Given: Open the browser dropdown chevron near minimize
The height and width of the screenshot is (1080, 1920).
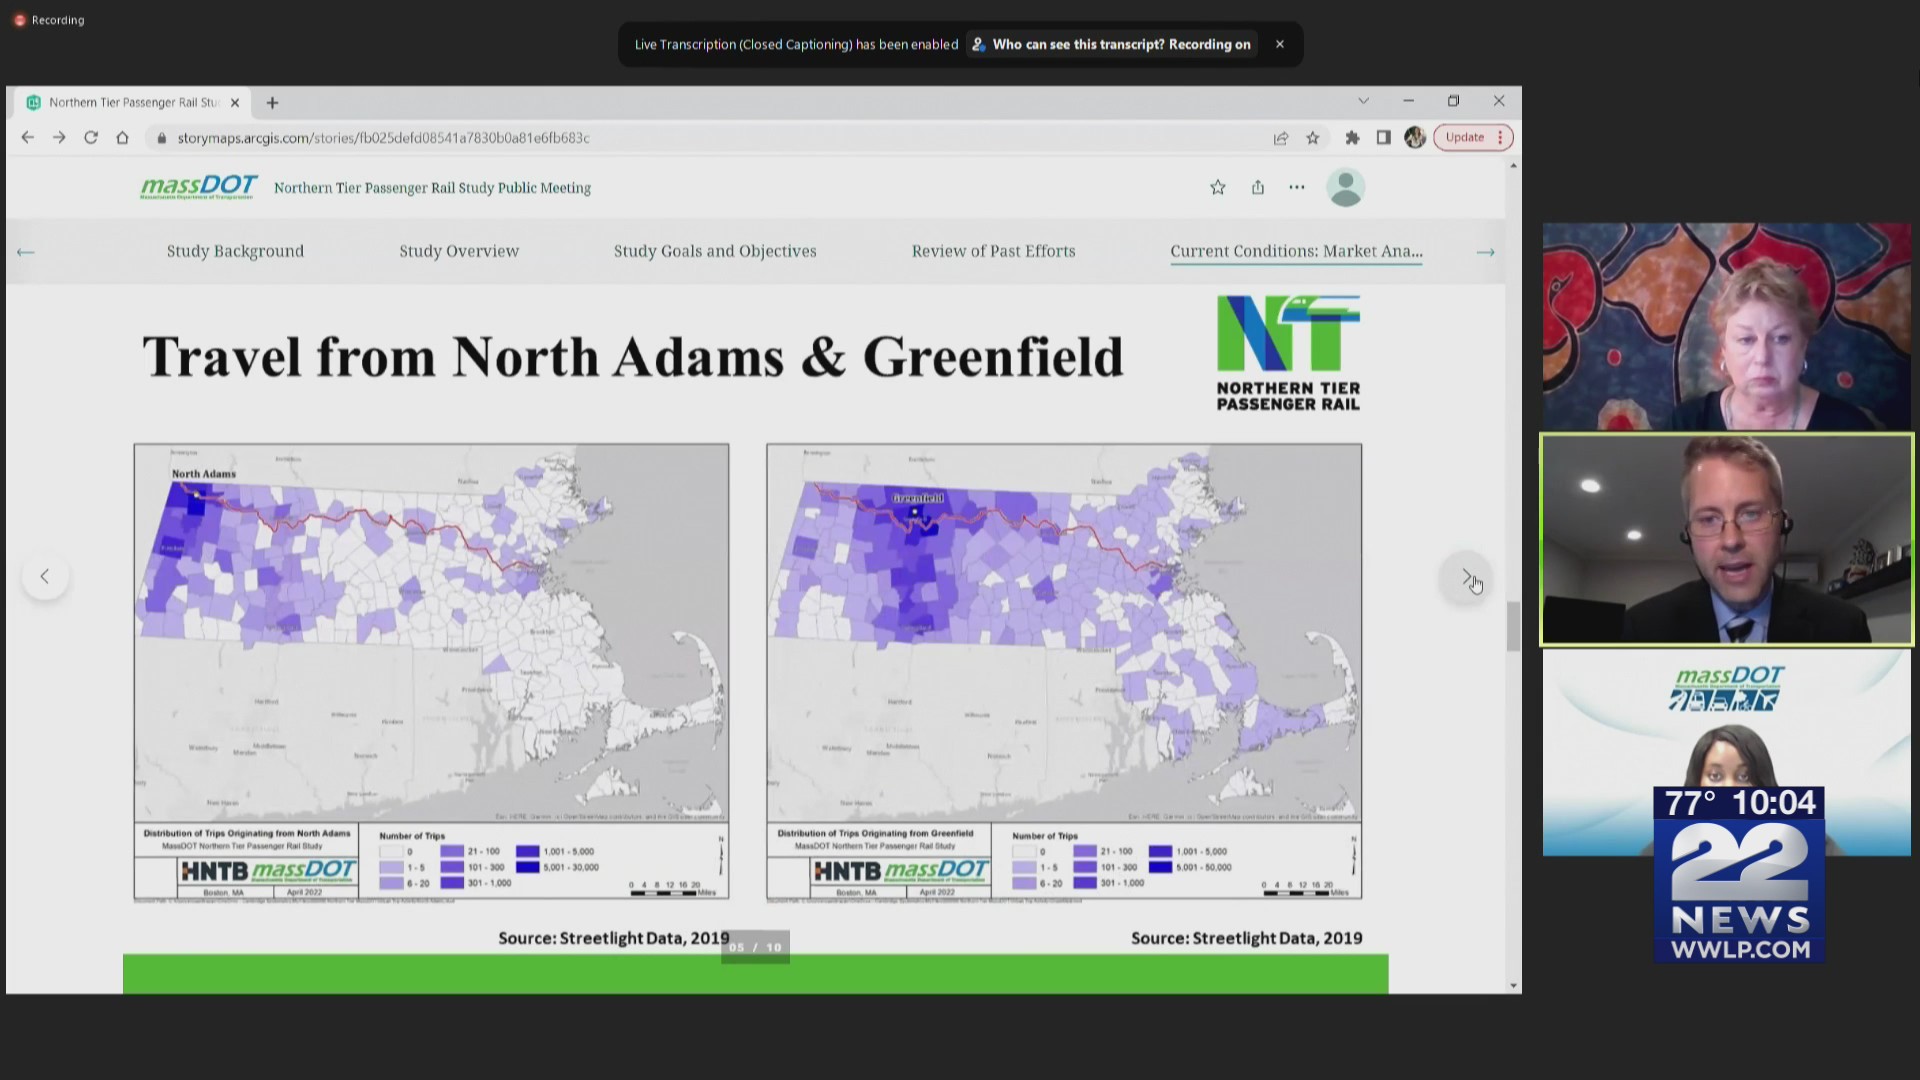Looking at the screenshot, I should pos(1364,100).
